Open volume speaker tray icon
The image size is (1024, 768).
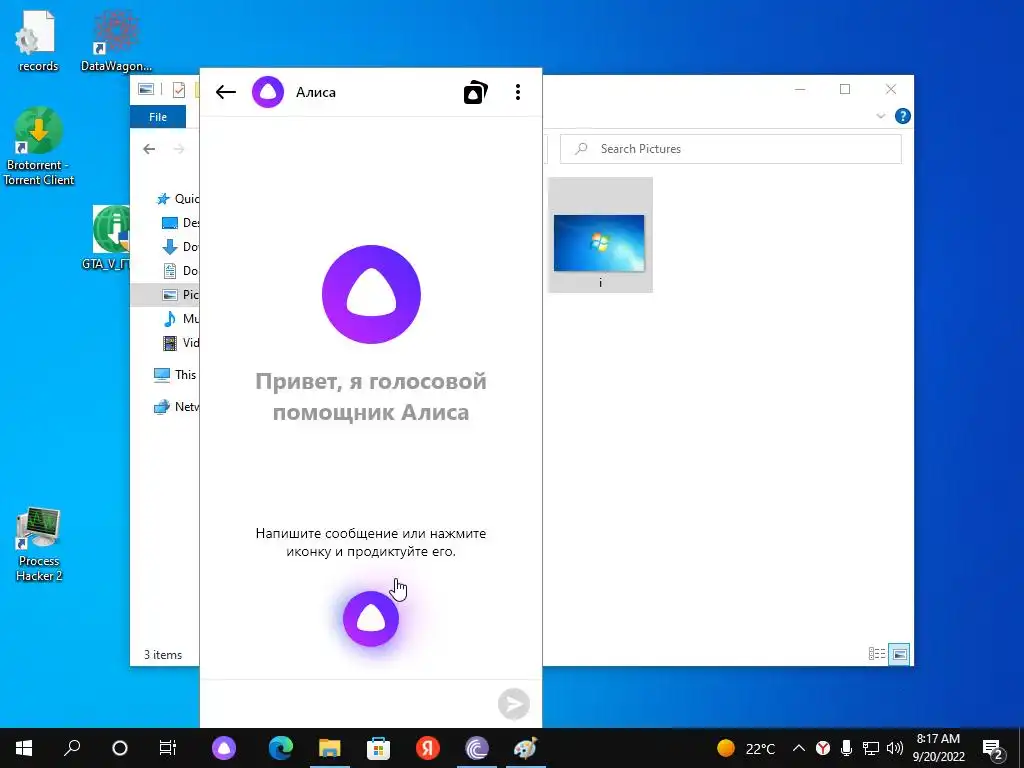tap(895, 748)
